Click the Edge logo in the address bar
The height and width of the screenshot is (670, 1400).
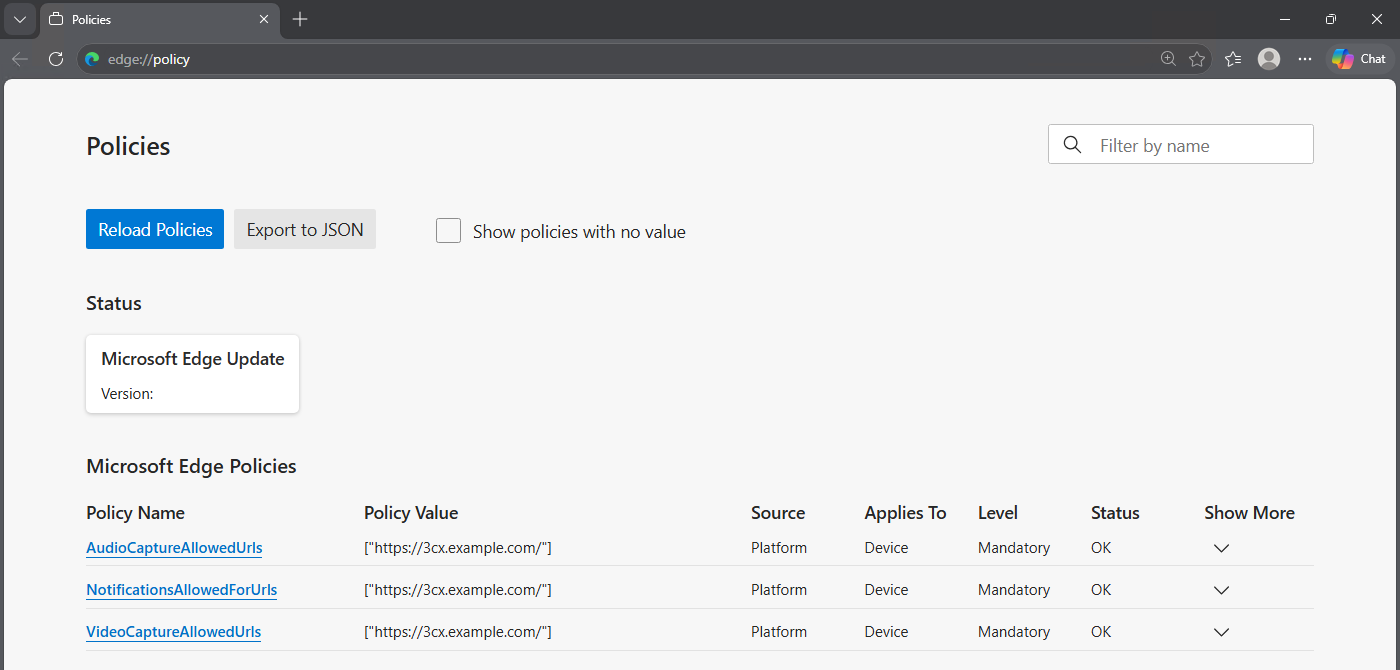(93, 59)
